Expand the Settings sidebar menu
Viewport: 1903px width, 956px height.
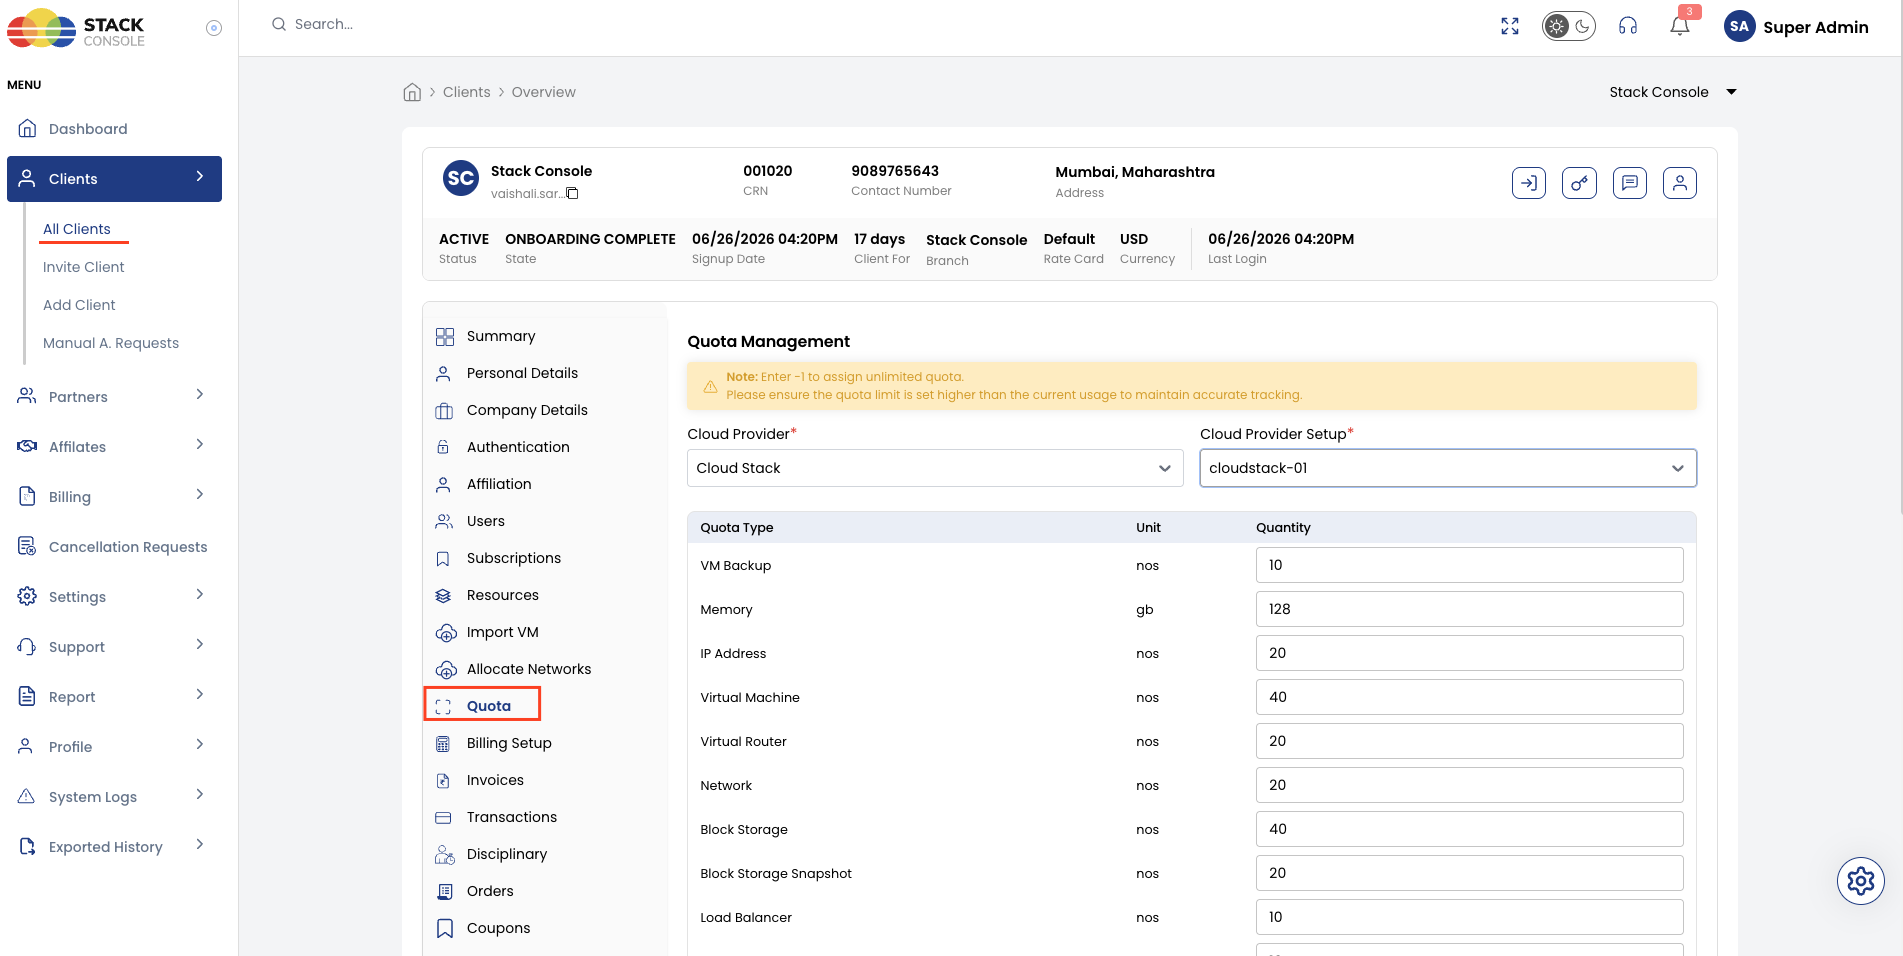point(114,597)
